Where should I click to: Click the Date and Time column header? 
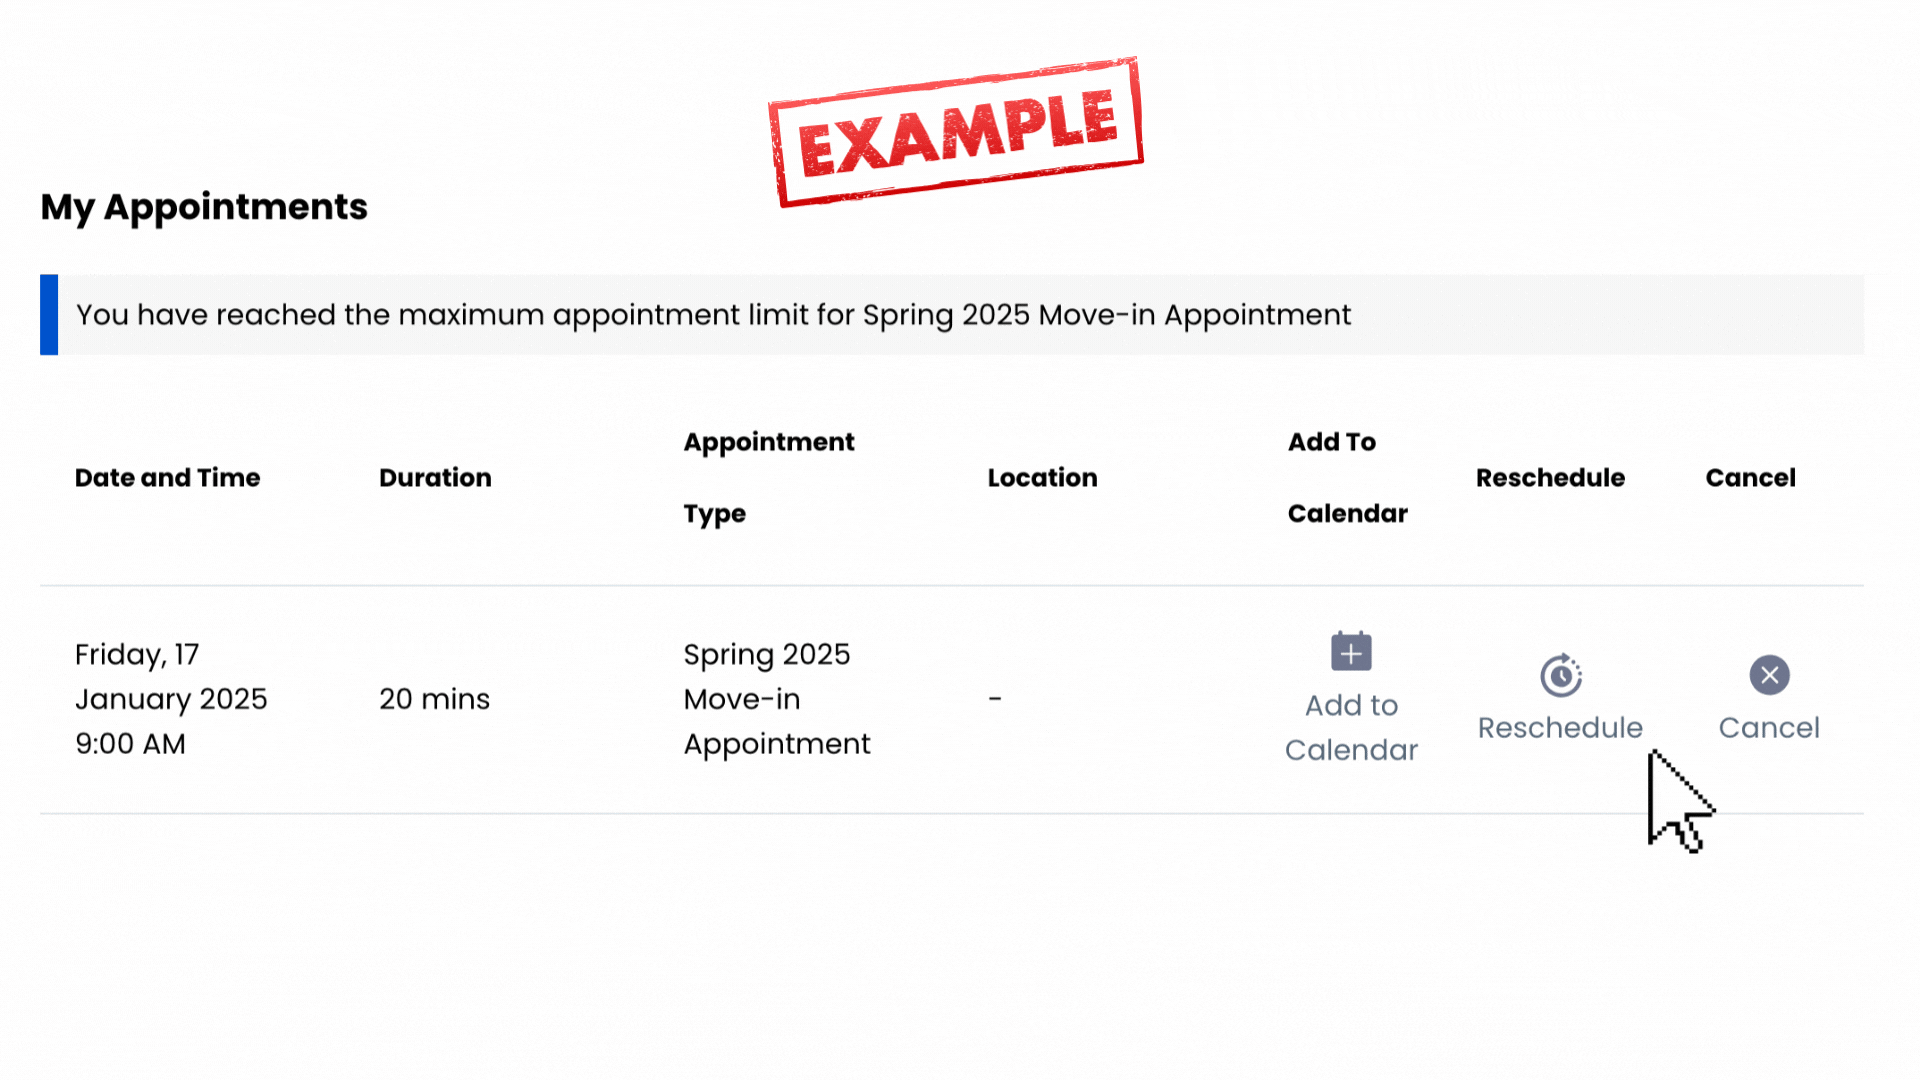[x=167, y=477]
